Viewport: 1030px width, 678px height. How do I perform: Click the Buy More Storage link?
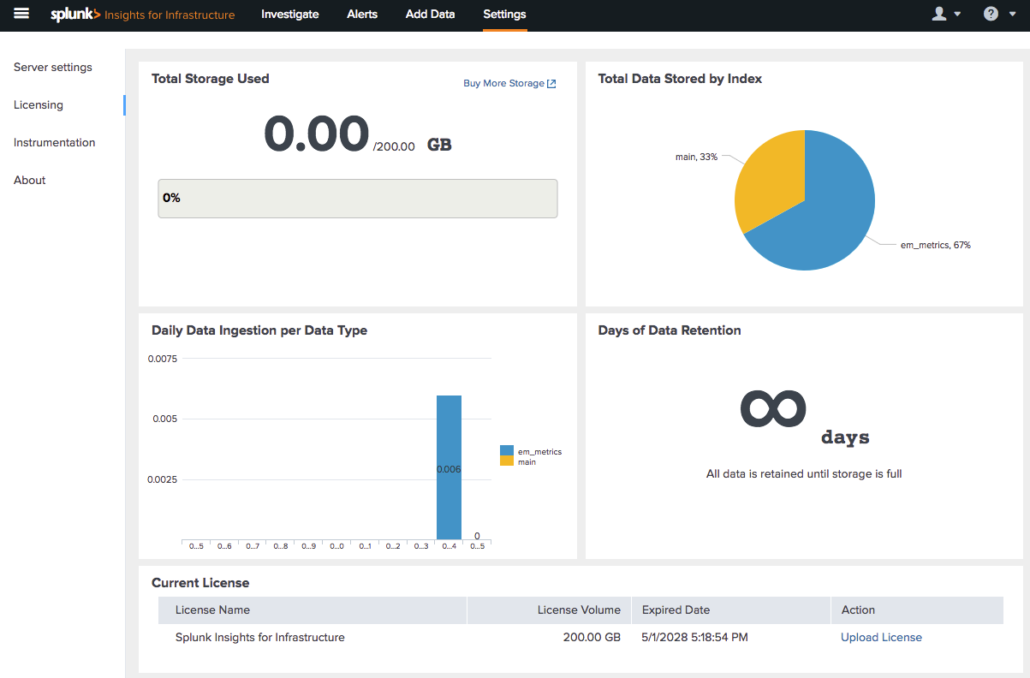click(503, 83)
